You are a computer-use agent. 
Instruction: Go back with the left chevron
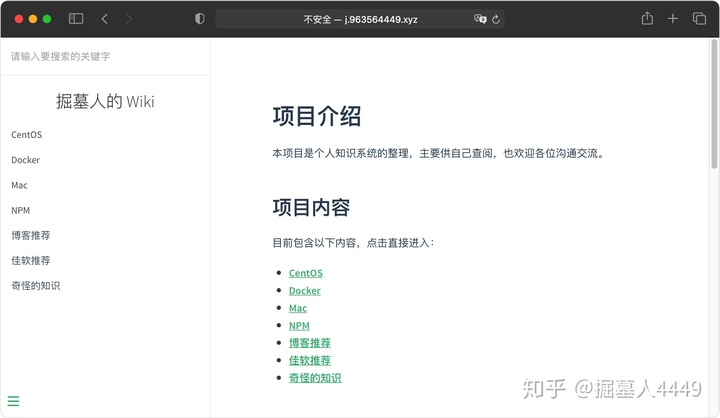(105, 19)
